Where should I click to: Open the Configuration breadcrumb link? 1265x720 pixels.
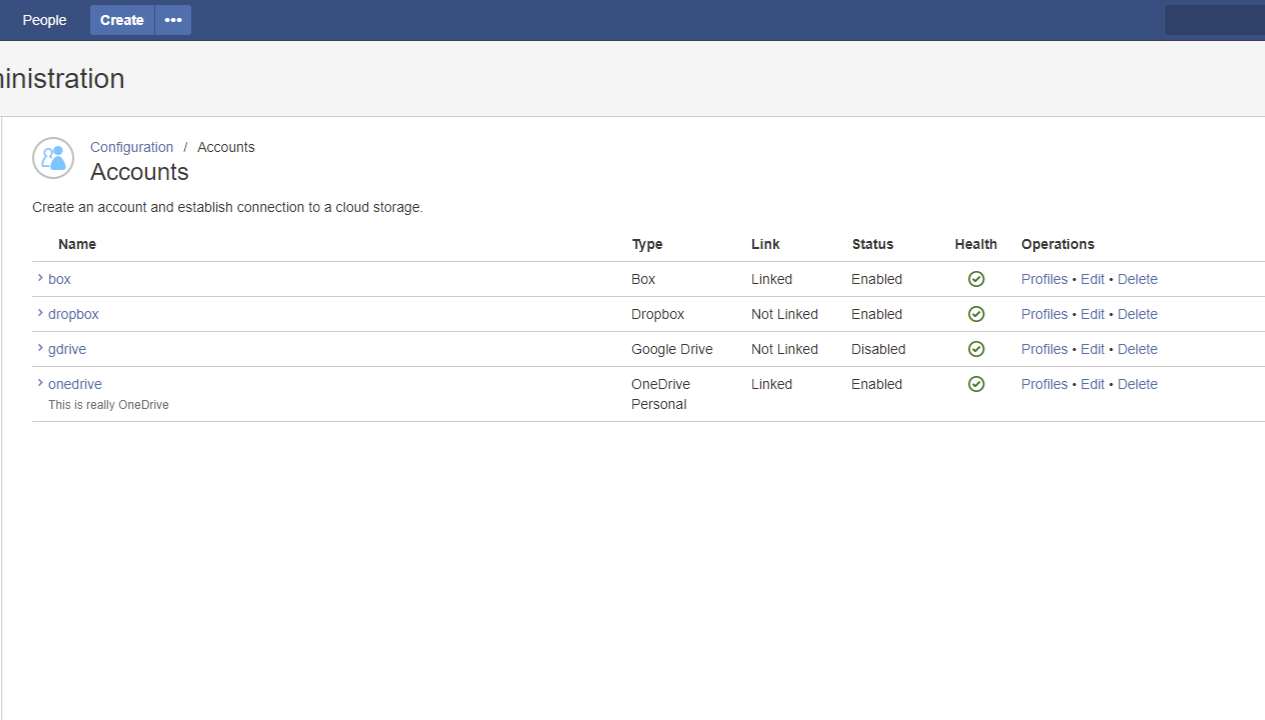click(x=131, y=147)
